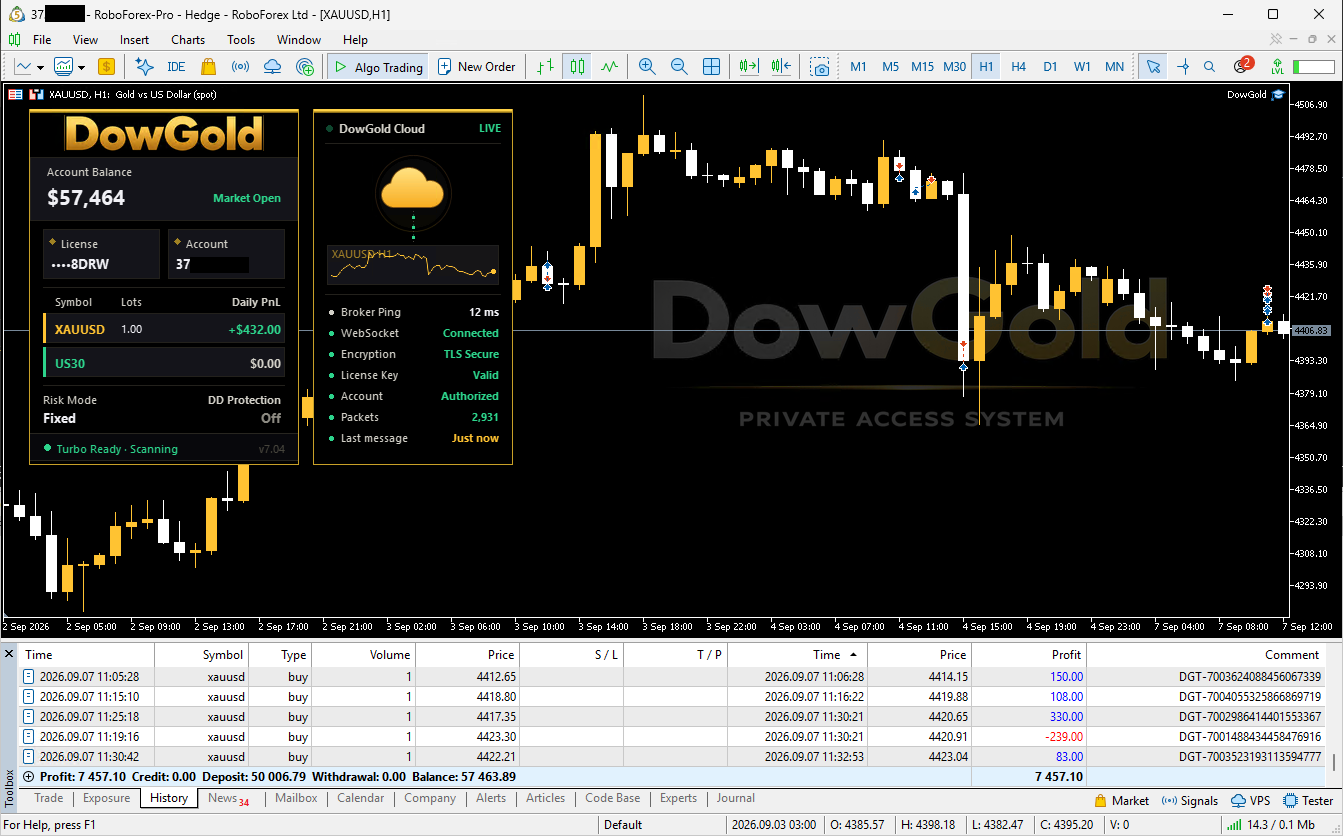Expand the Profit summary row plus icon

click(28, 777)
